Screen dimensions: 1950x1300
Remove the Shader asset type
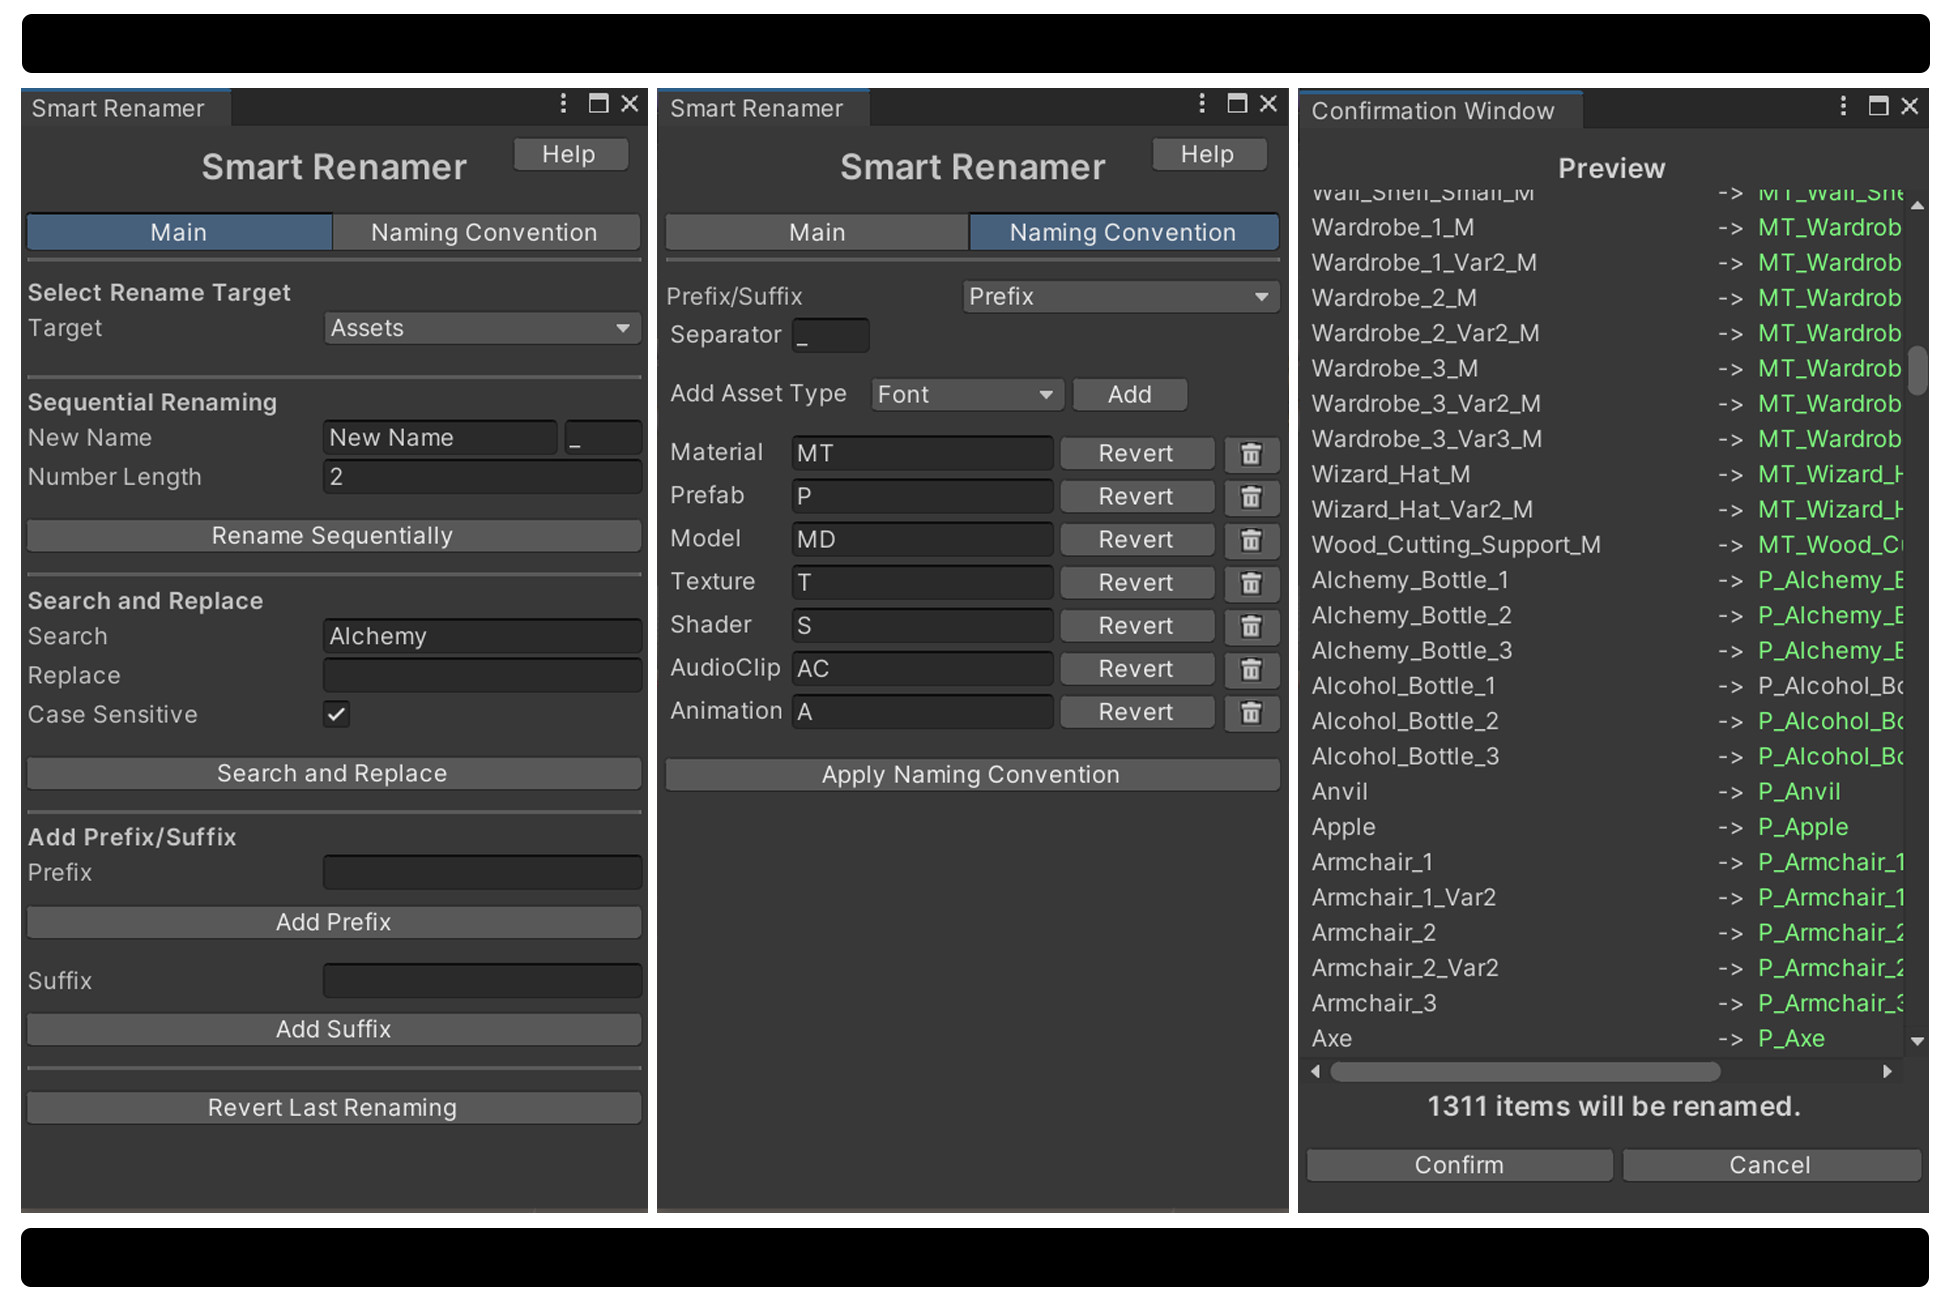1251,626
